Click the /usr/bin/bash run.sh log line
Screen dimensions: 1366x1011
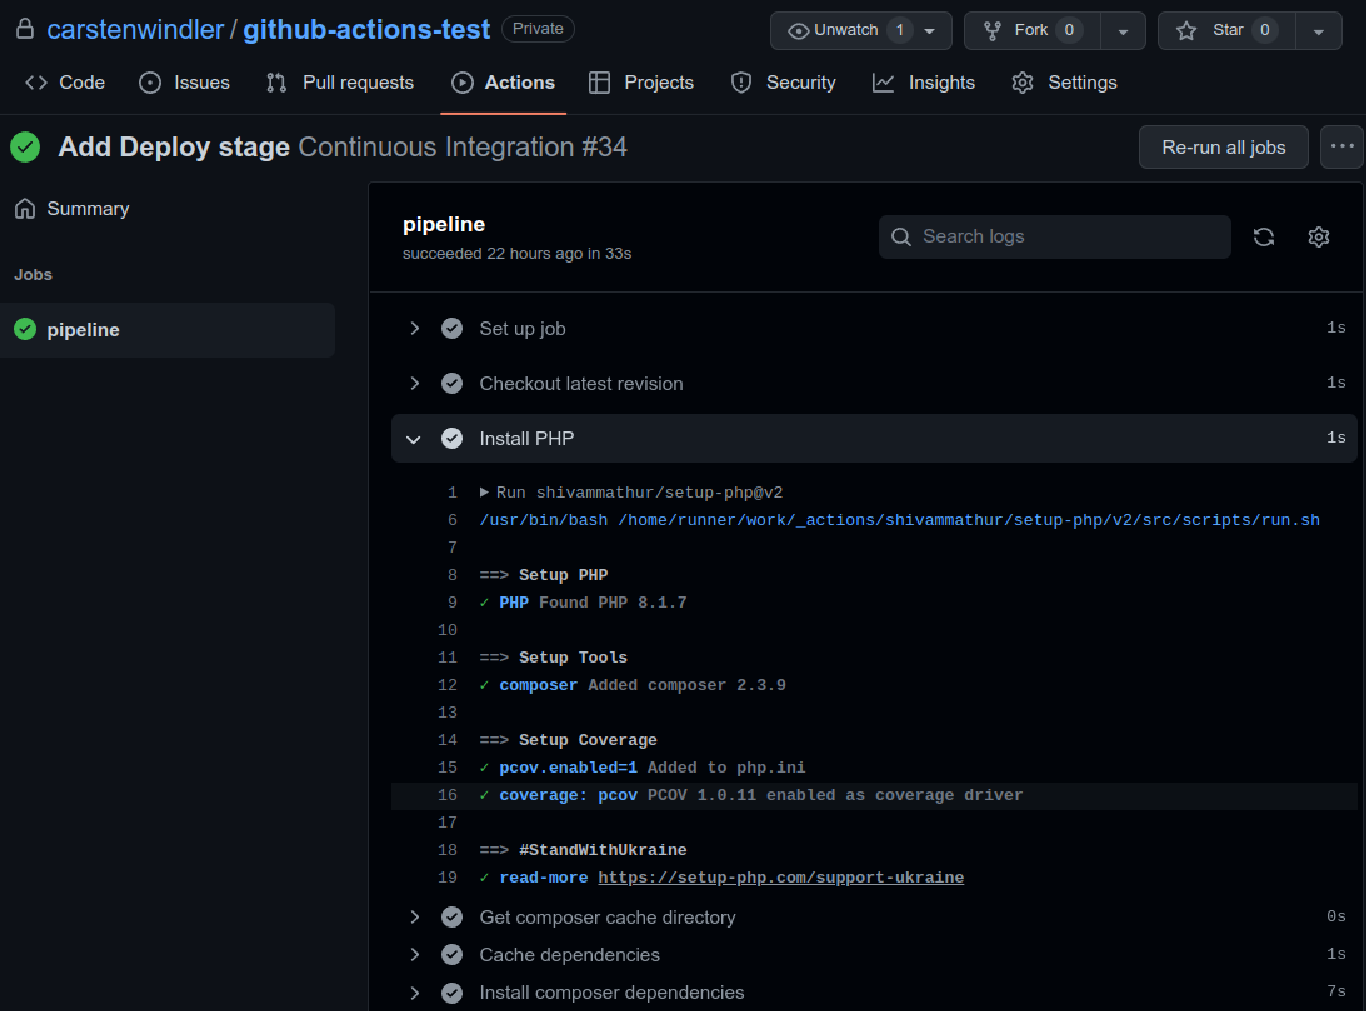click(899, 520)
